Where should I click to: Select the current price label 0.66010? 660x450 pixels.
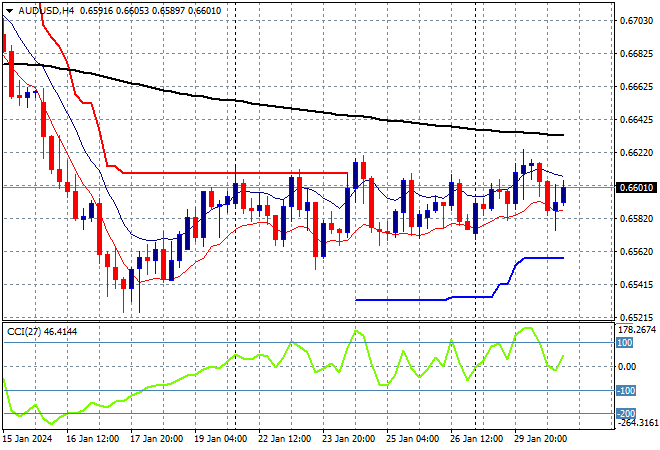click(636, 188)
